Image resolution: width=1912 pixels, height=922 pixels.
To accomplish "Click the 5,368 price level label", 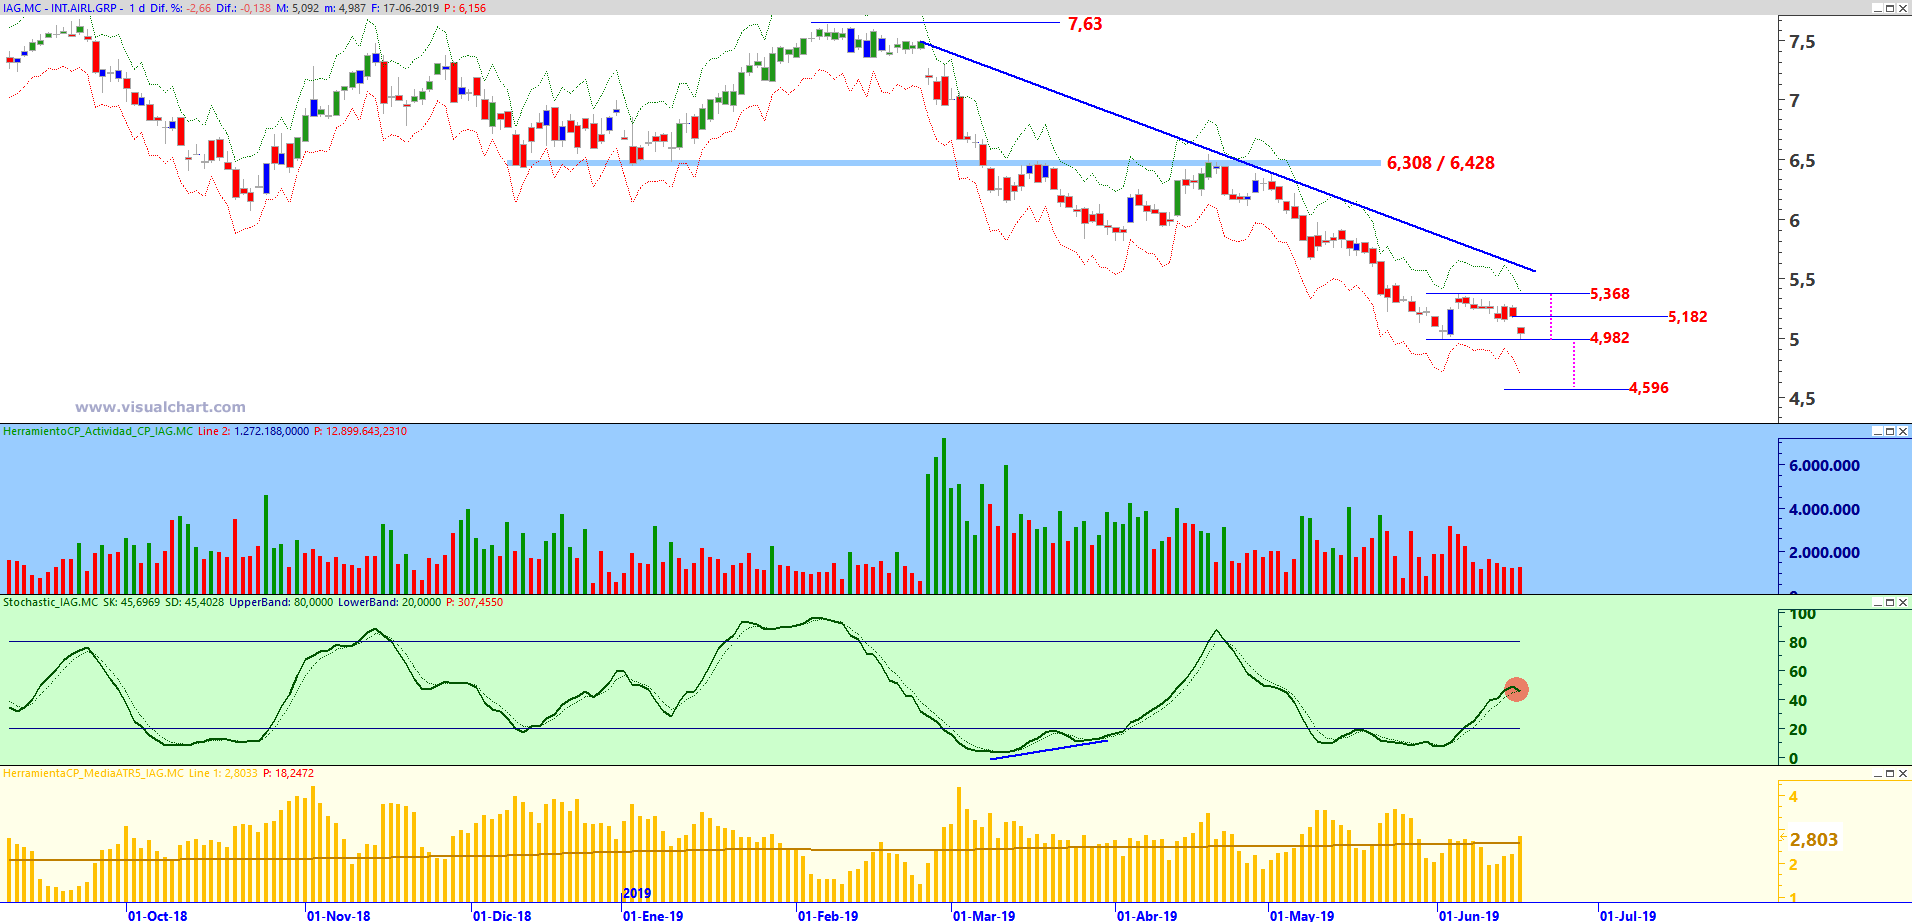I will pyautogui.click(x=1610, y=294).
